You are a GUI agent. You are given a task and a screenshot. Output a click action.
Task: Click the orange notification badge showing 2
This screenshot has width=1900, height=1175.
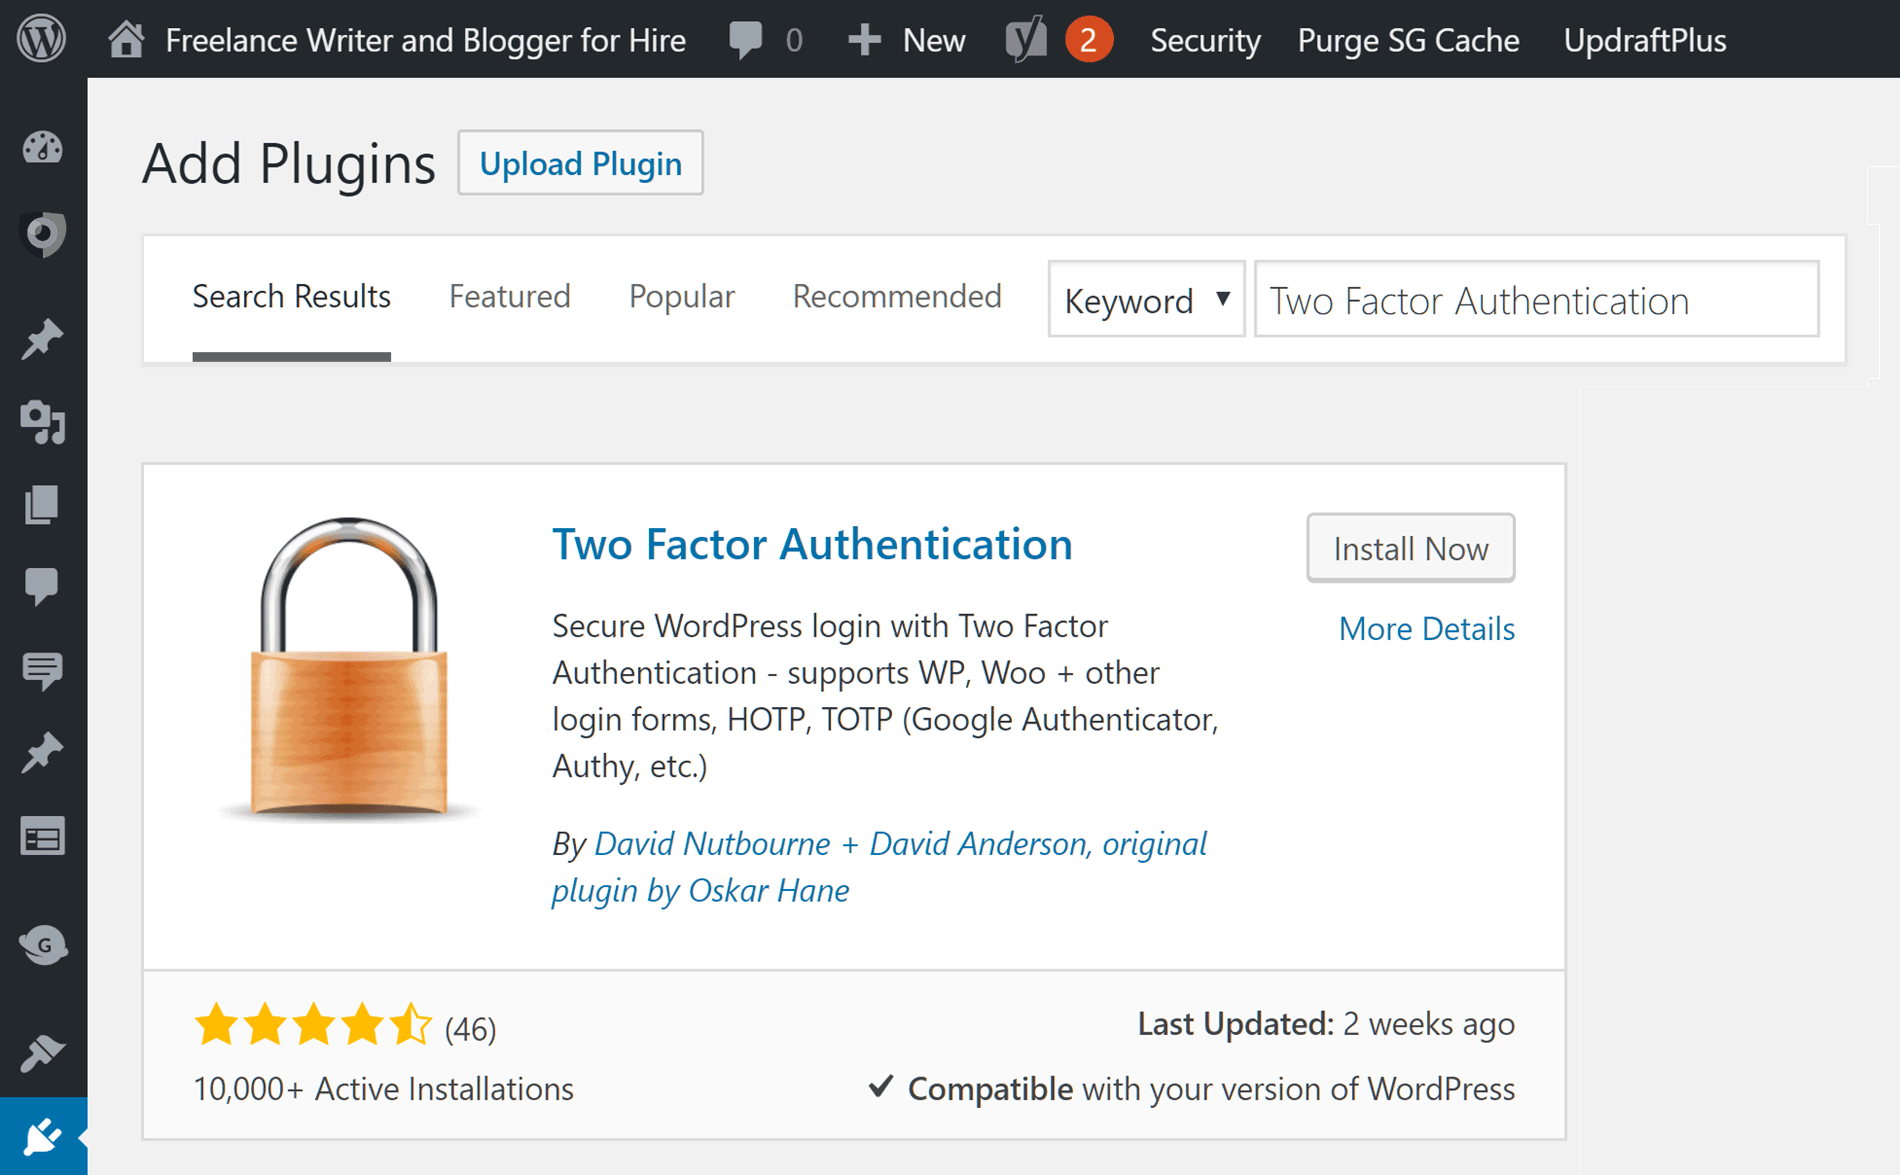pyautogui.click(x=1088, y=40)
